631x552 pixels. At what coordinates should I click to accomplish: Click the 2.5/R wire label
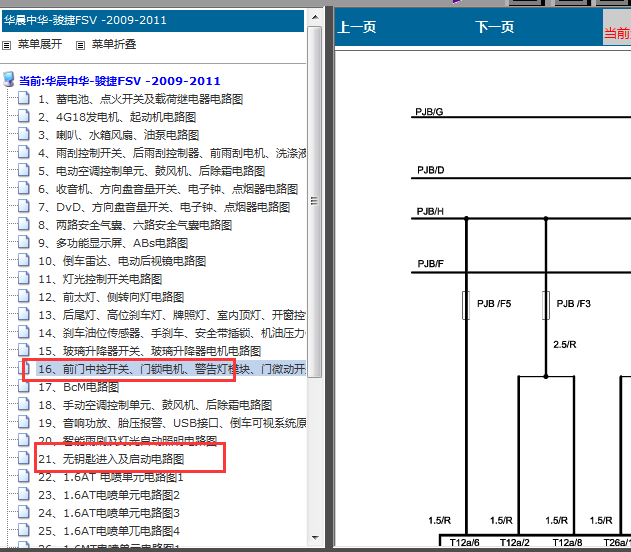[x=565, y=344]
